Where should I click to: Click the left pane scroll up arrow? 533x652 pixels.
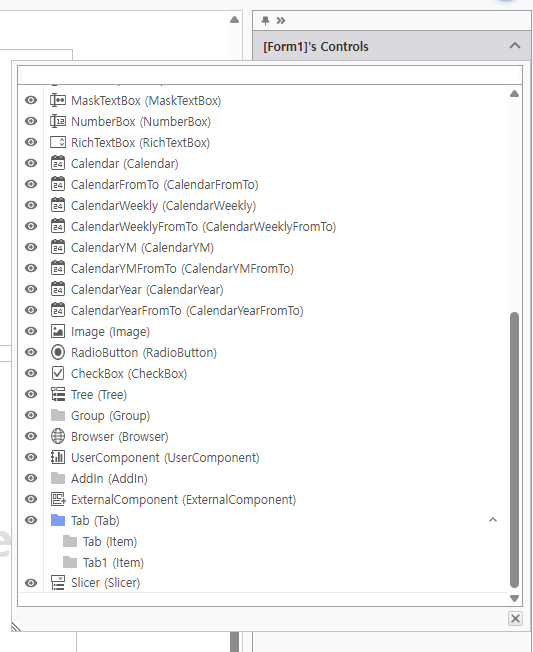pyautogui.click(x=234, y=20)
